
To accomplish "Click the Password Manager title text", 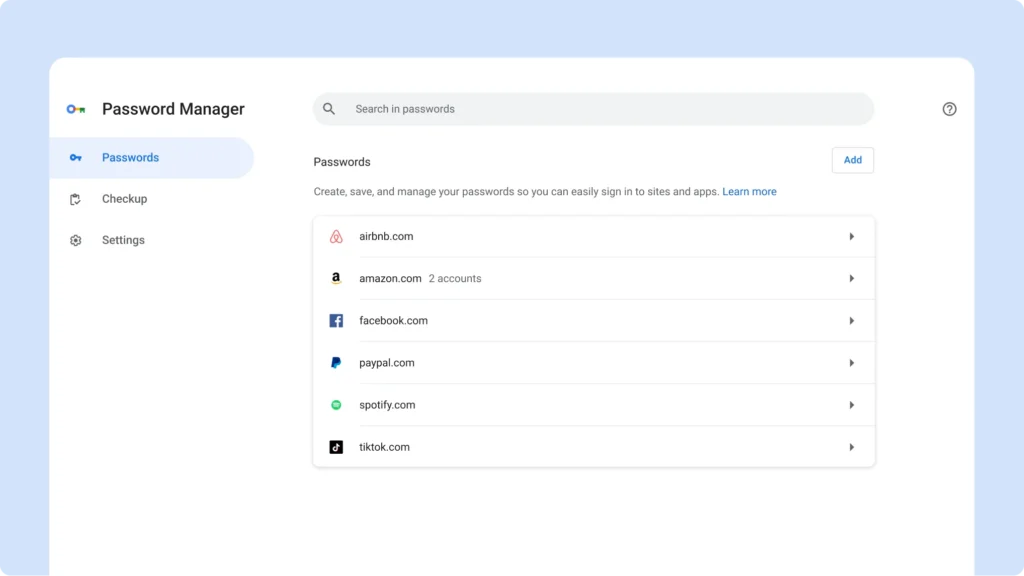I will (173, 109).
